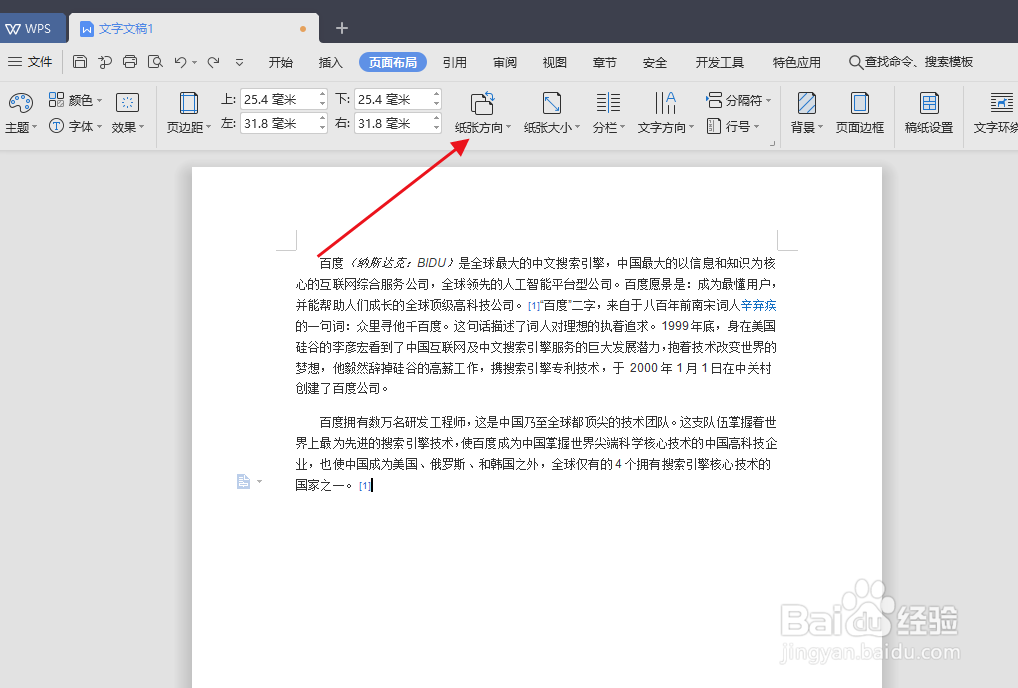The image size is (1018, 688).
Task: Open the 字体 theme fonts dropdown
Action: point(75,126)
